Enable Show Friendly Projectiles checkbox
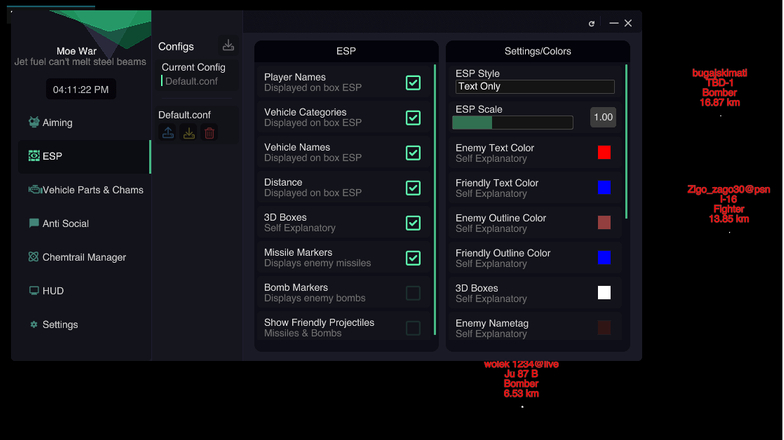The height and width of the screenshot is (440, 784). [x=413, y=328]
